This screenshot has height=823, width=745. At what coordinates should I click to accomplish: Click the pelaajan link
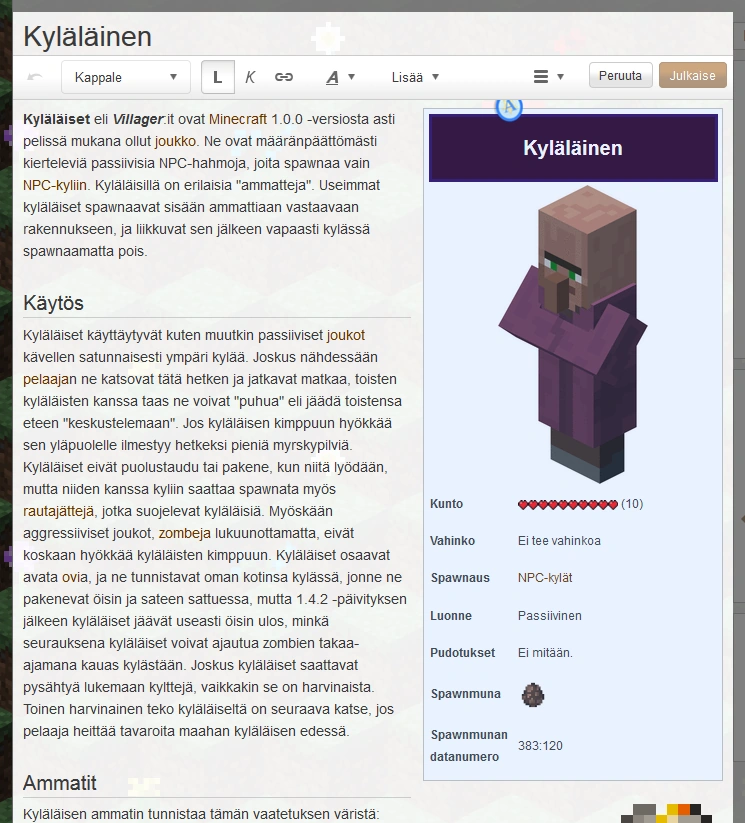50,379
